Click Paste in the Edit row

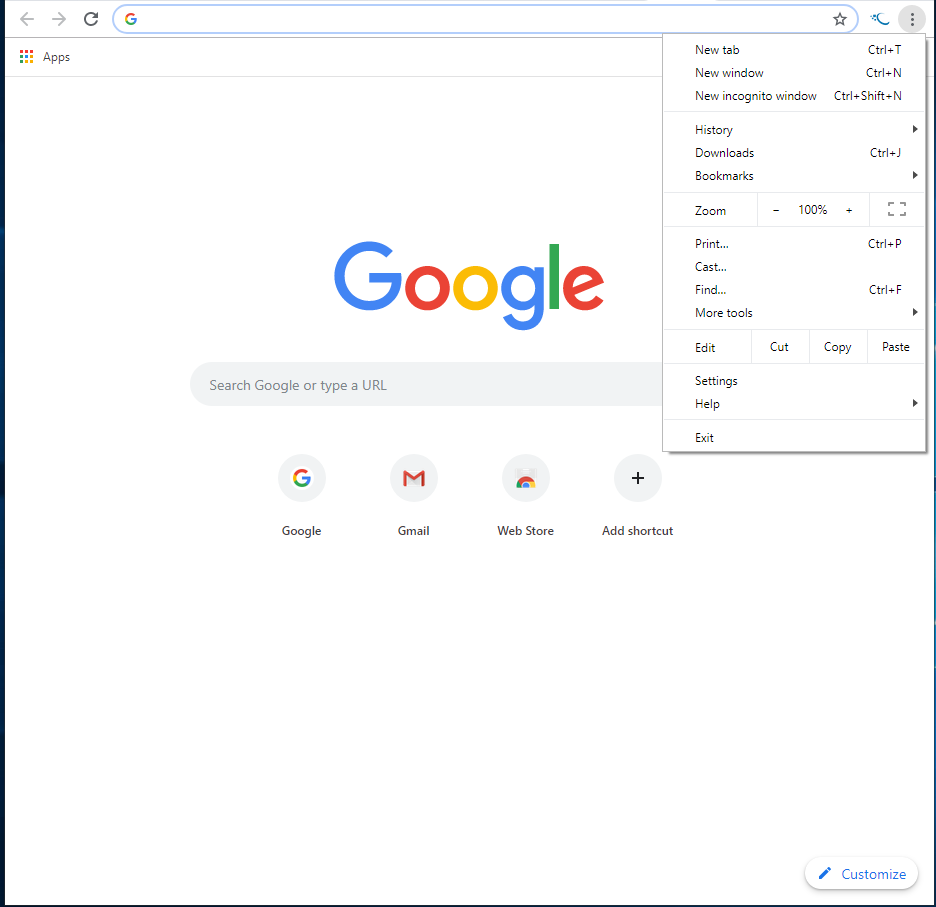click(895, 347)
